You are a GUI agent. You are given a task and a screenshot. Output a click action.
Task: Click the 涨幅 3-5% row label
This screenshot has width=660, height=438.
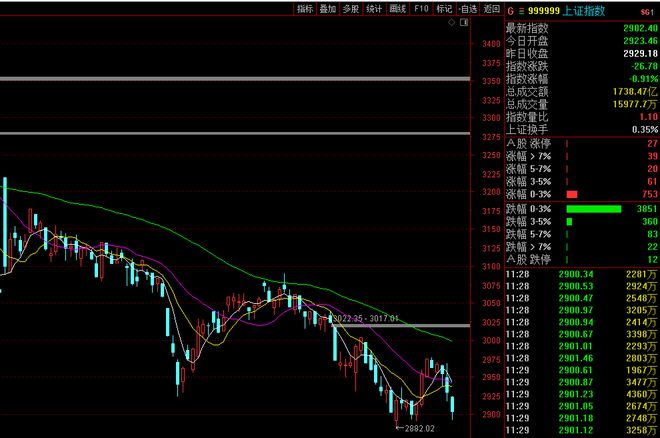pos(528,181)
